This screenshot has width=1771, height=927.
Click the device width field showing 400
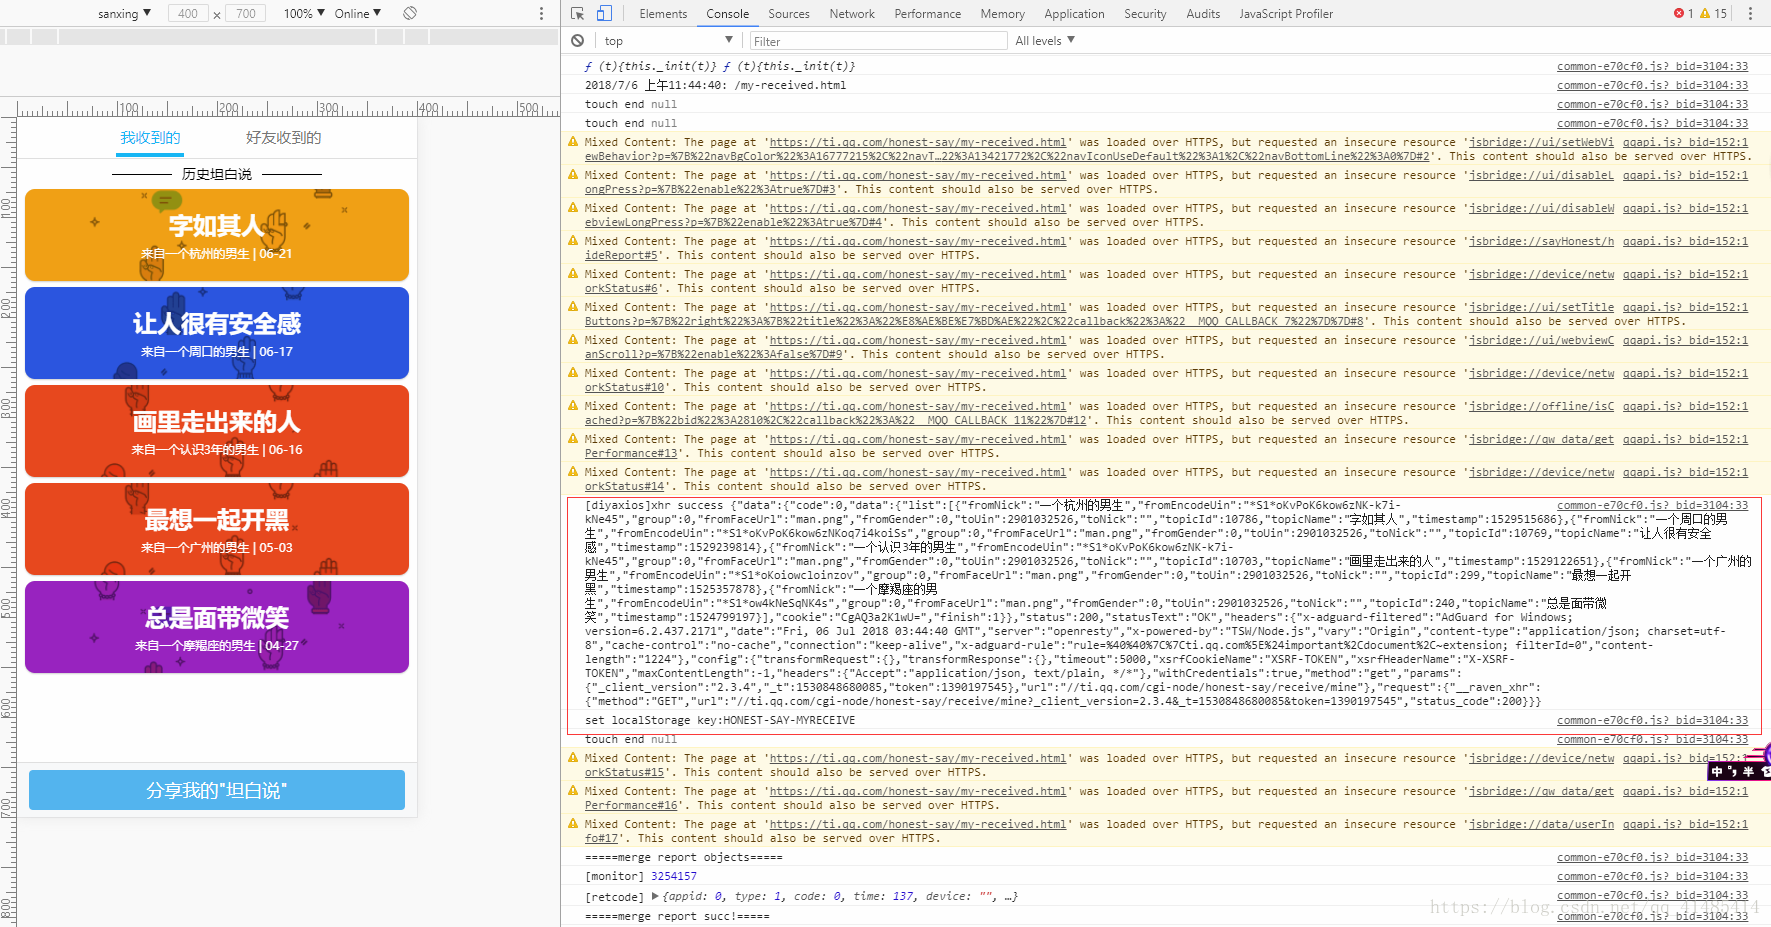188,13
